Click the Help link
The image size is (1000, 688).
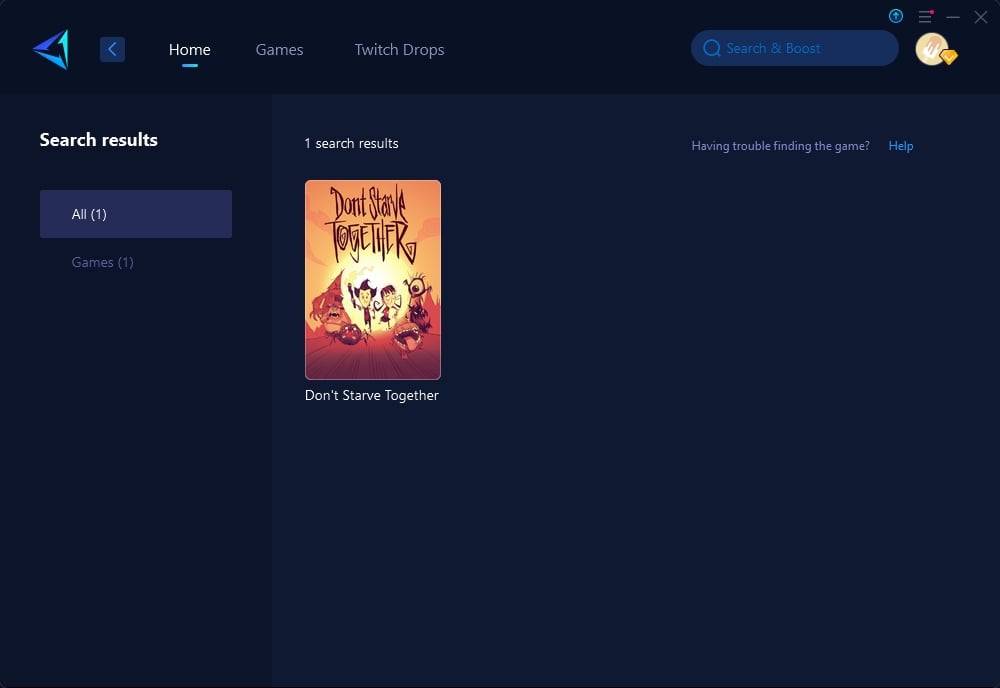click(901, 146)
